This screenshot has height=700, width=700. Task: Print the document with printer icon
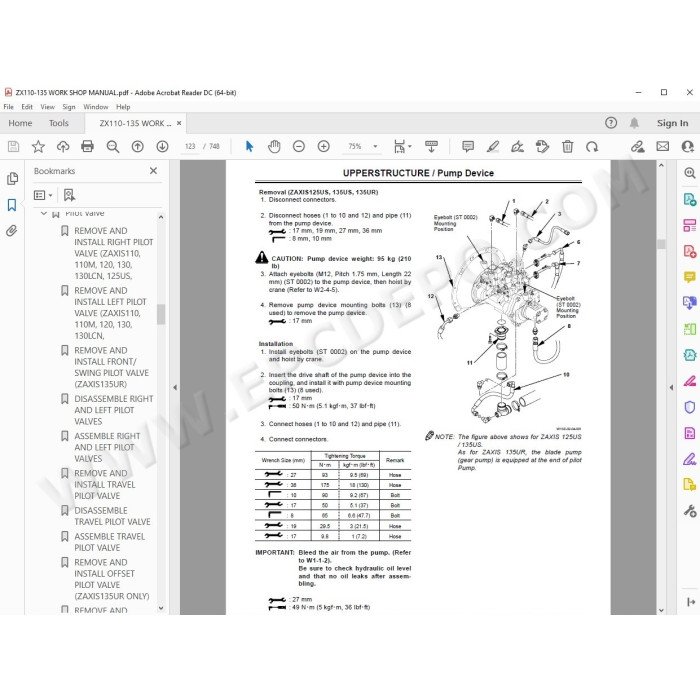pos(88,146)
